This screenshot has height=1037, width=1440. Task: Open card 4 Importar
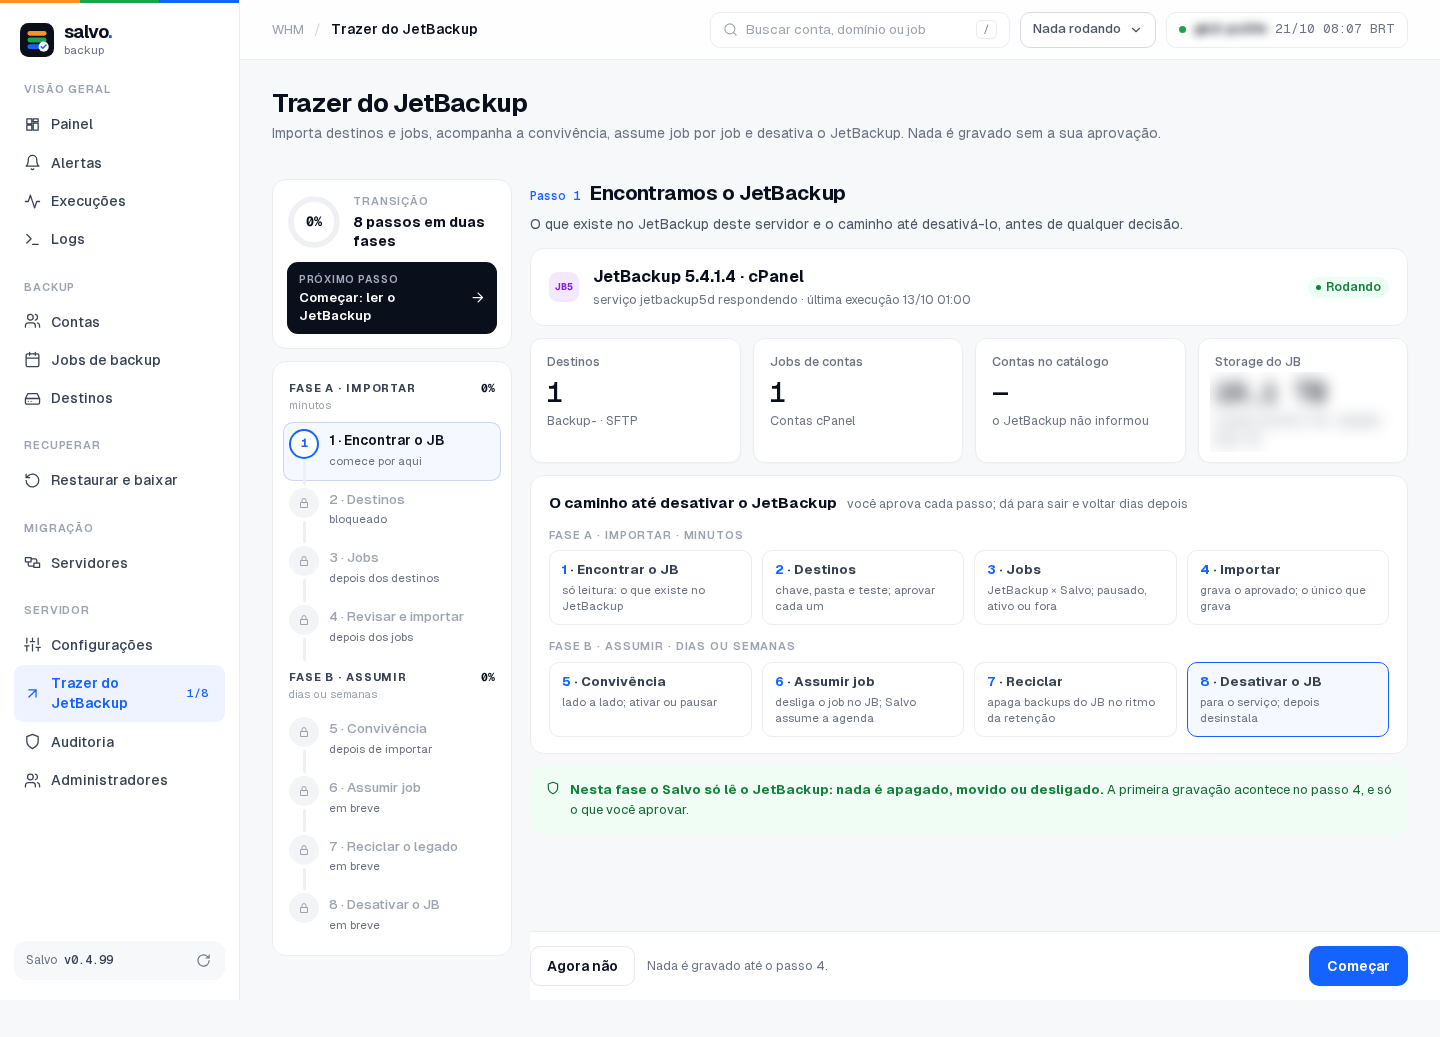1288,587
